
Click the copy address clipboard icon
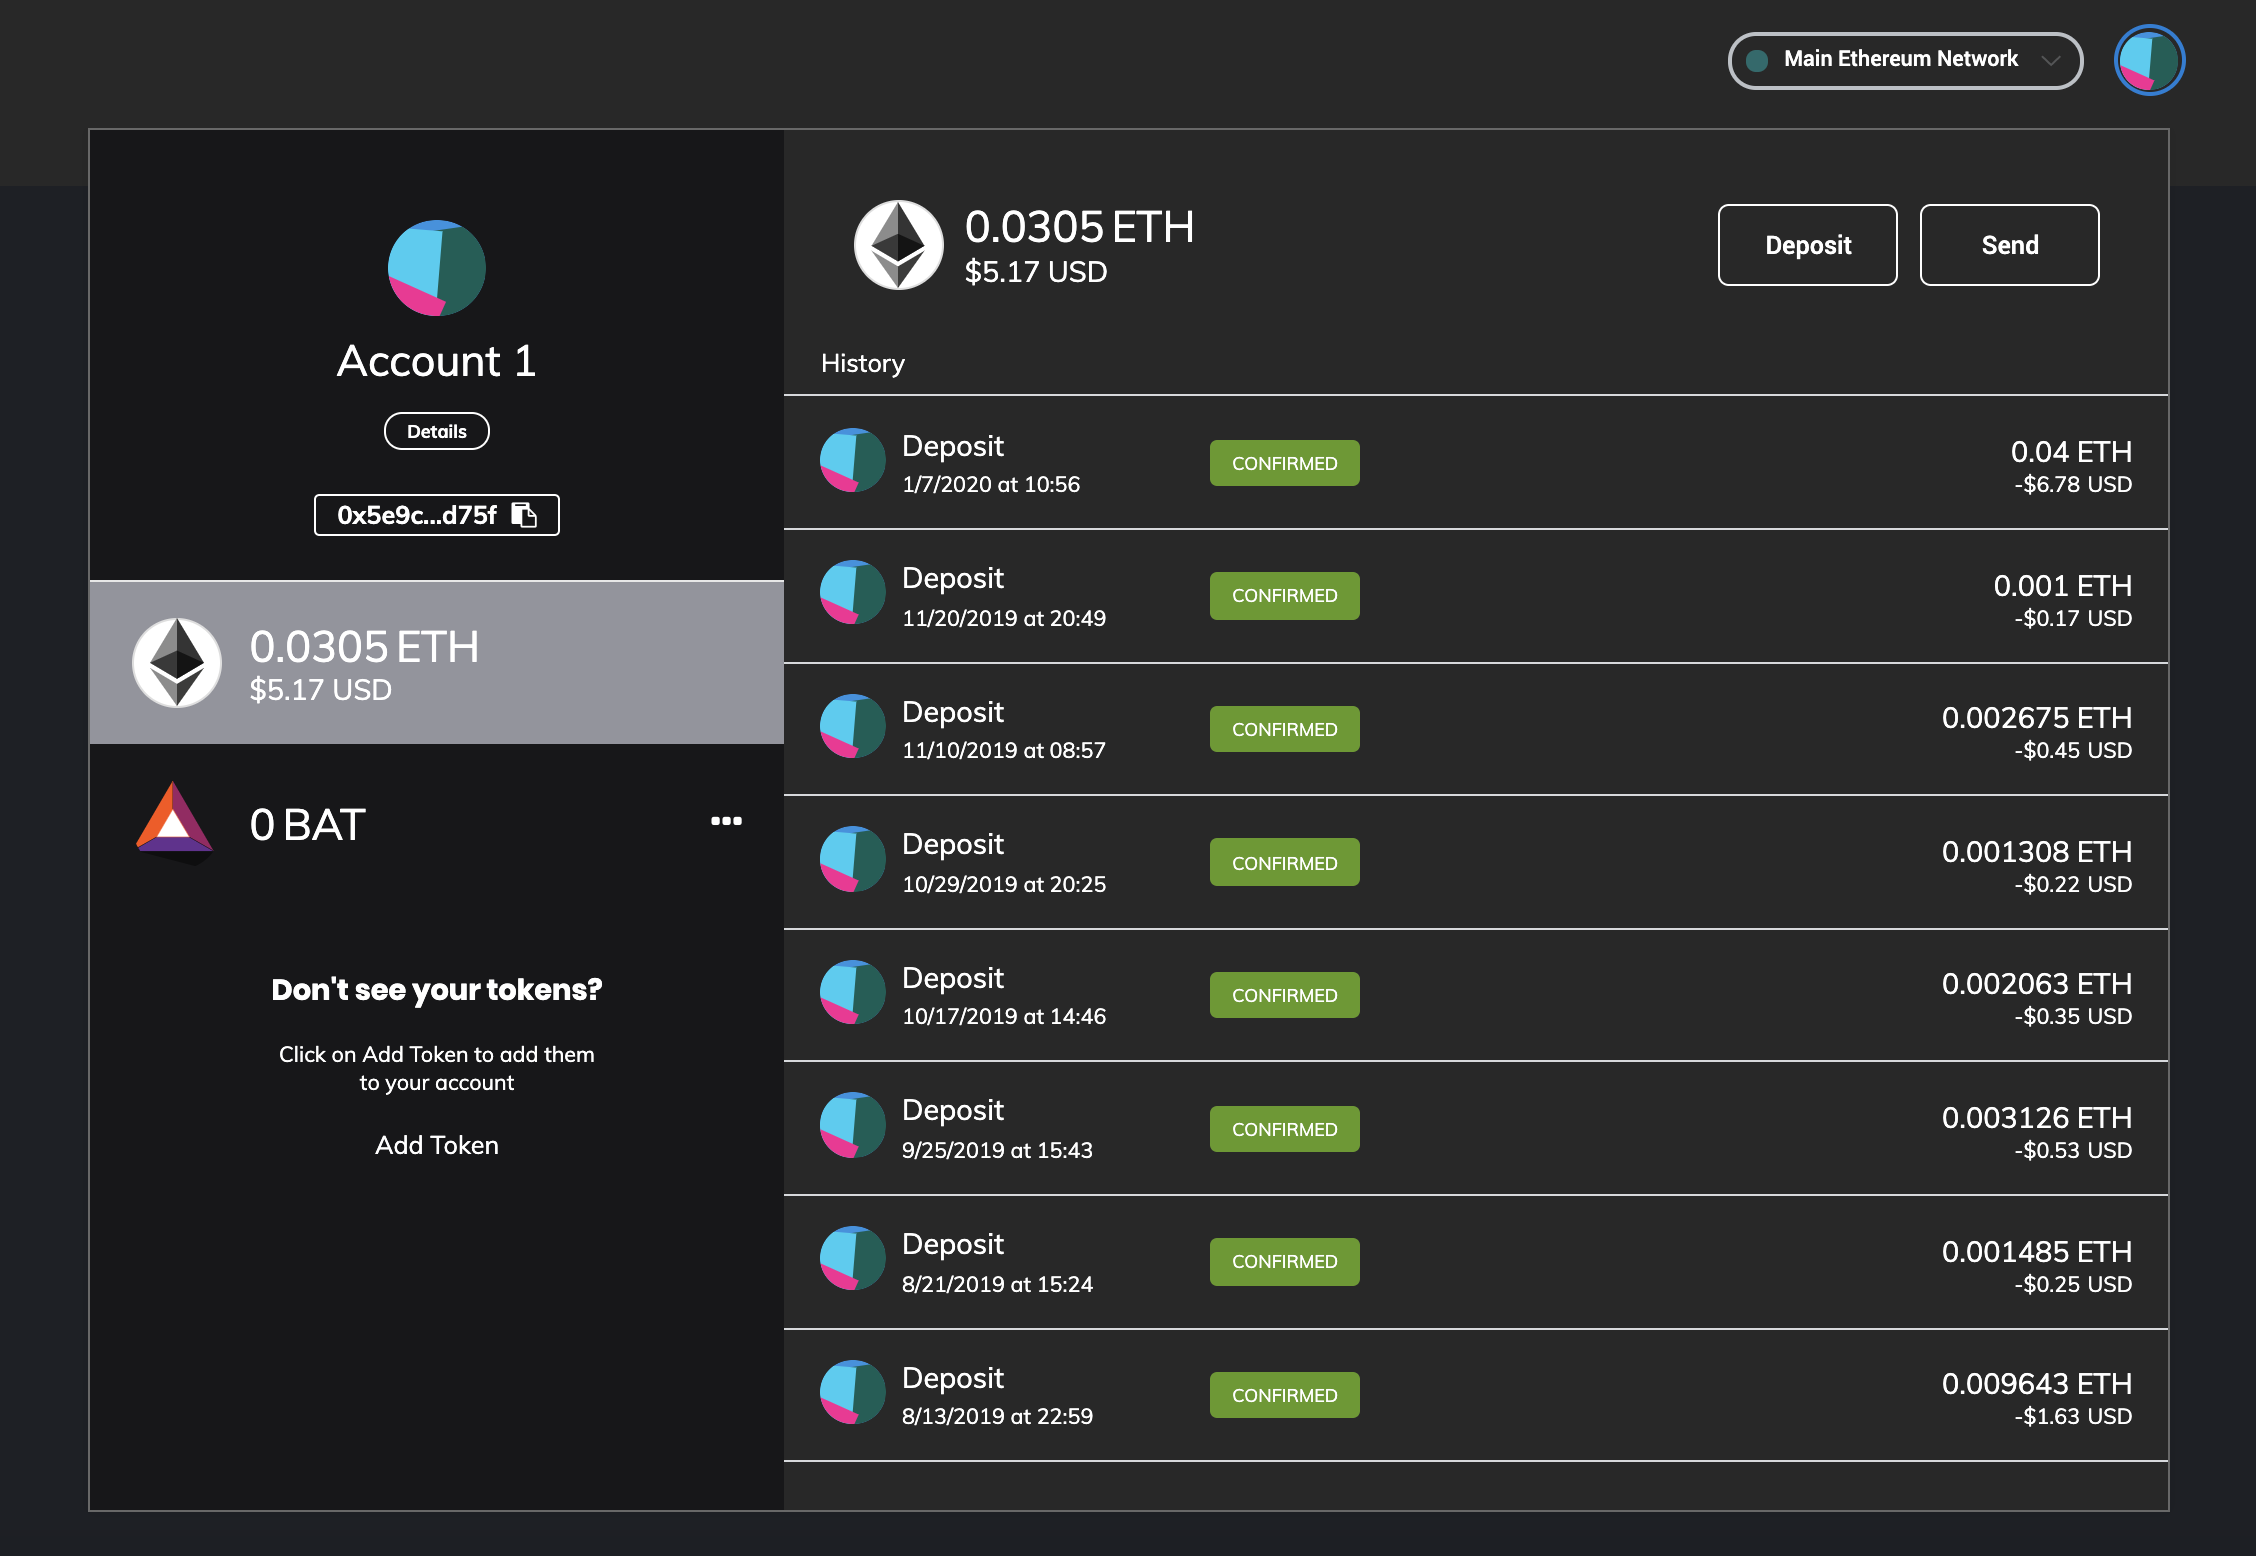tap(524, 515)
